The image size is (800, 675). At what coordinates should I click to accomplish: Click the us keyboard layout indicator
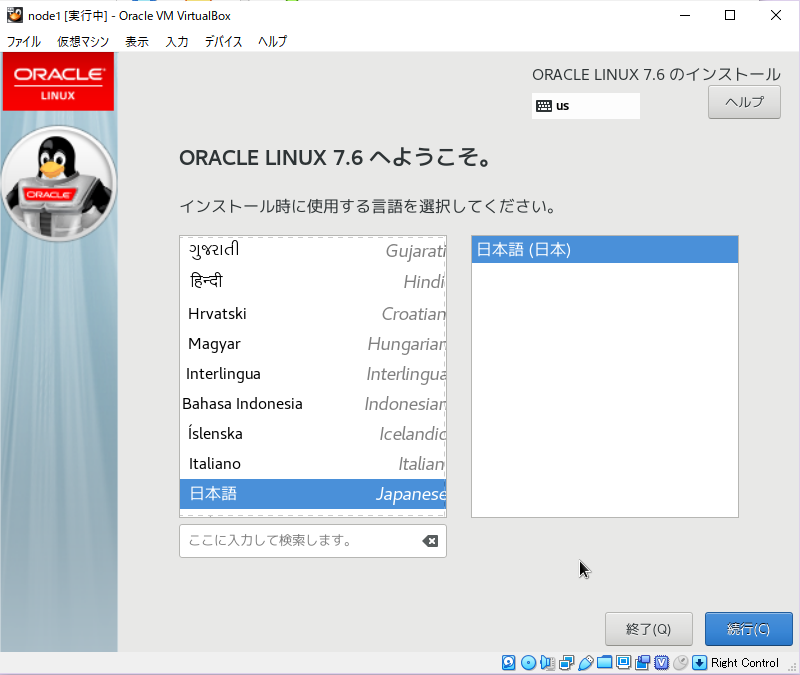click(x=586, y=106)
